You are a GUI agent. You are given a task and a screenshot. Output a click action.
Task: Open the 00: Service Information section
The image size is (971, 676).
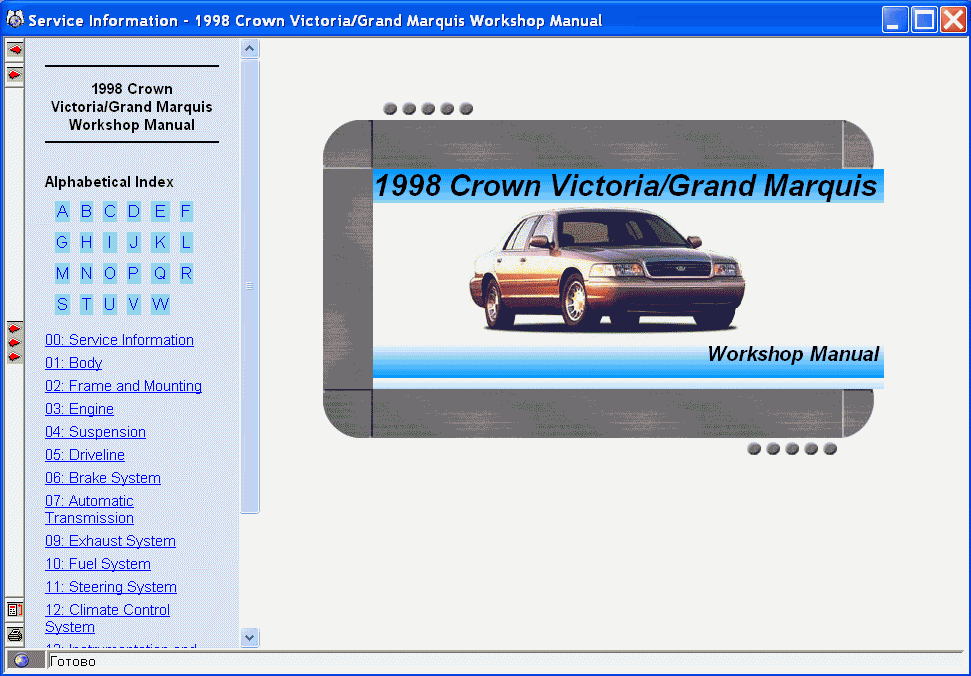[120, 340]
